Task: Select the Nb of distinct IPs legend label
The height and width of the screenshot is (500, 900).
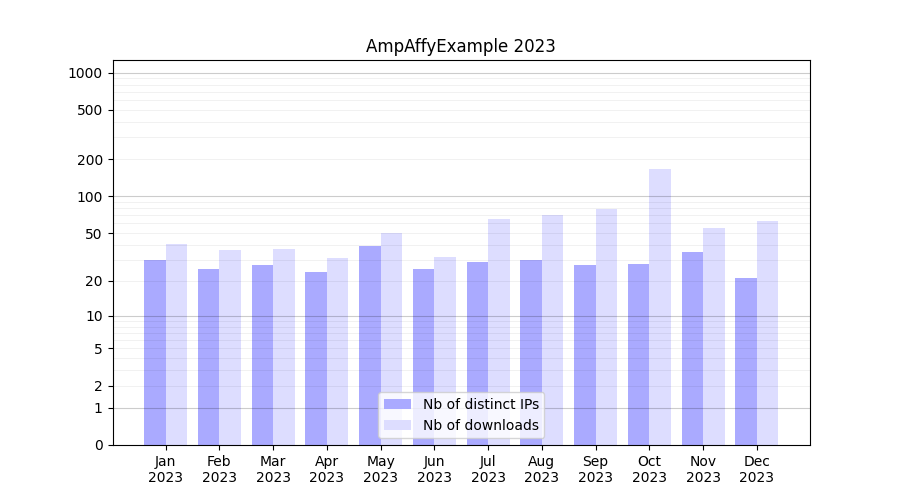Action: [480, 404]
